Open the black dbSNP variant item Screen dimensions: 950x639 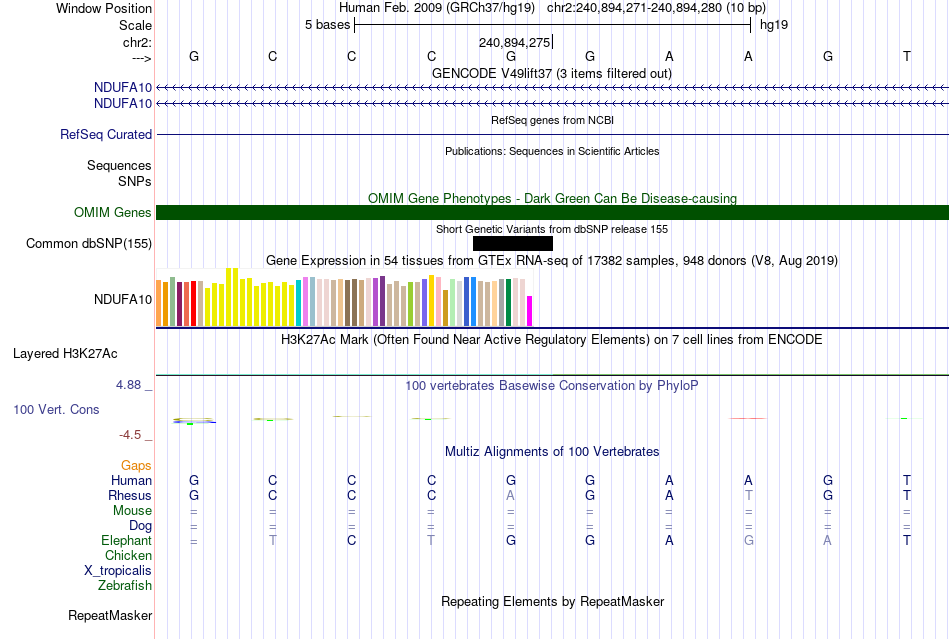click(x=513, y=243)
